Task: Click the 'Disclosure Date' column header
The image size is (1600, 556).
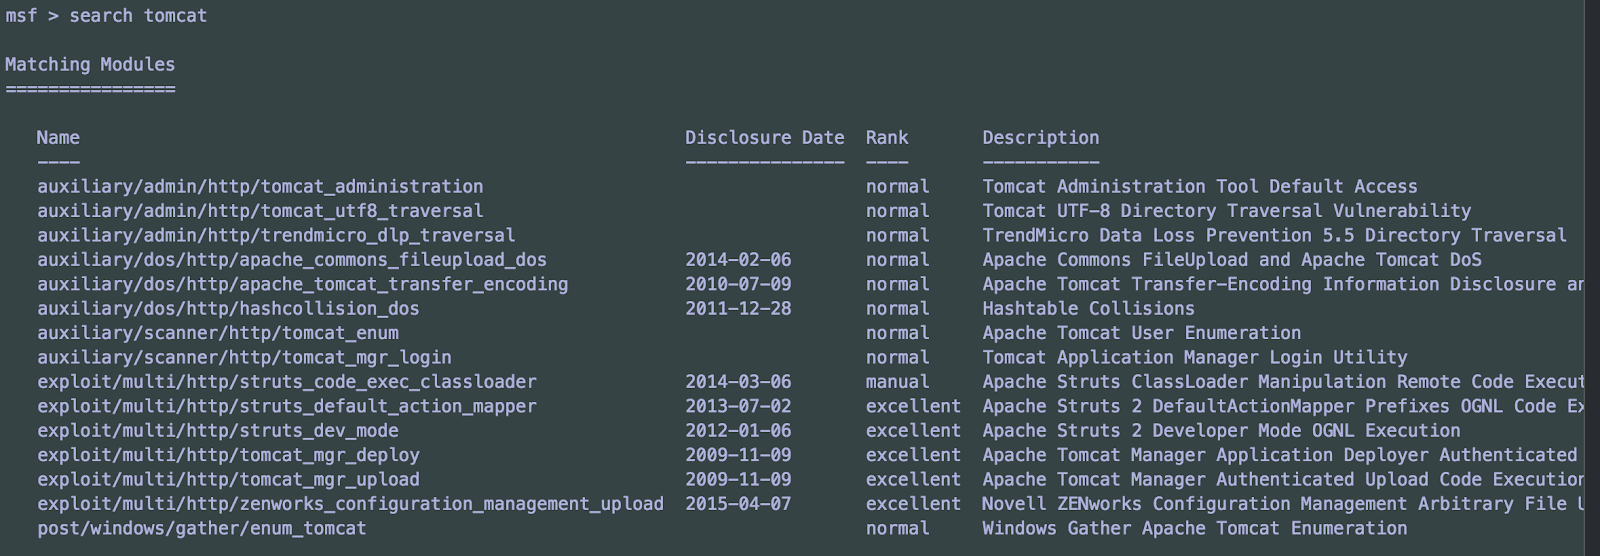Action: (765, 138)
